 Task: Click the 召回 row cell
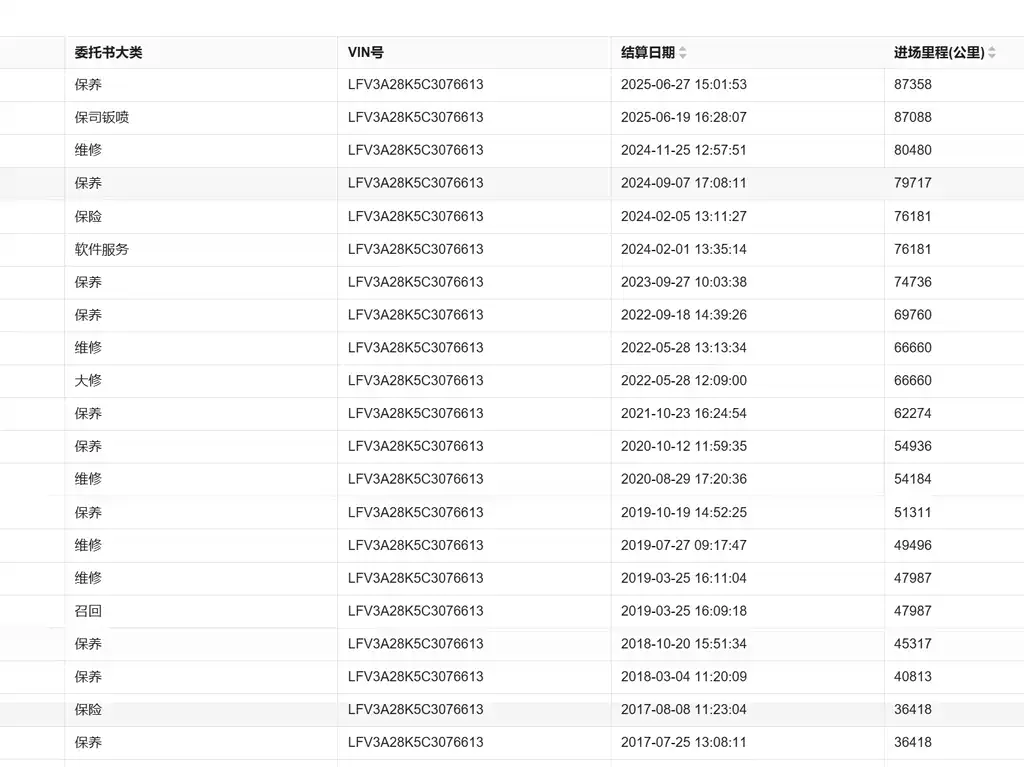click(x=88, y=611)
